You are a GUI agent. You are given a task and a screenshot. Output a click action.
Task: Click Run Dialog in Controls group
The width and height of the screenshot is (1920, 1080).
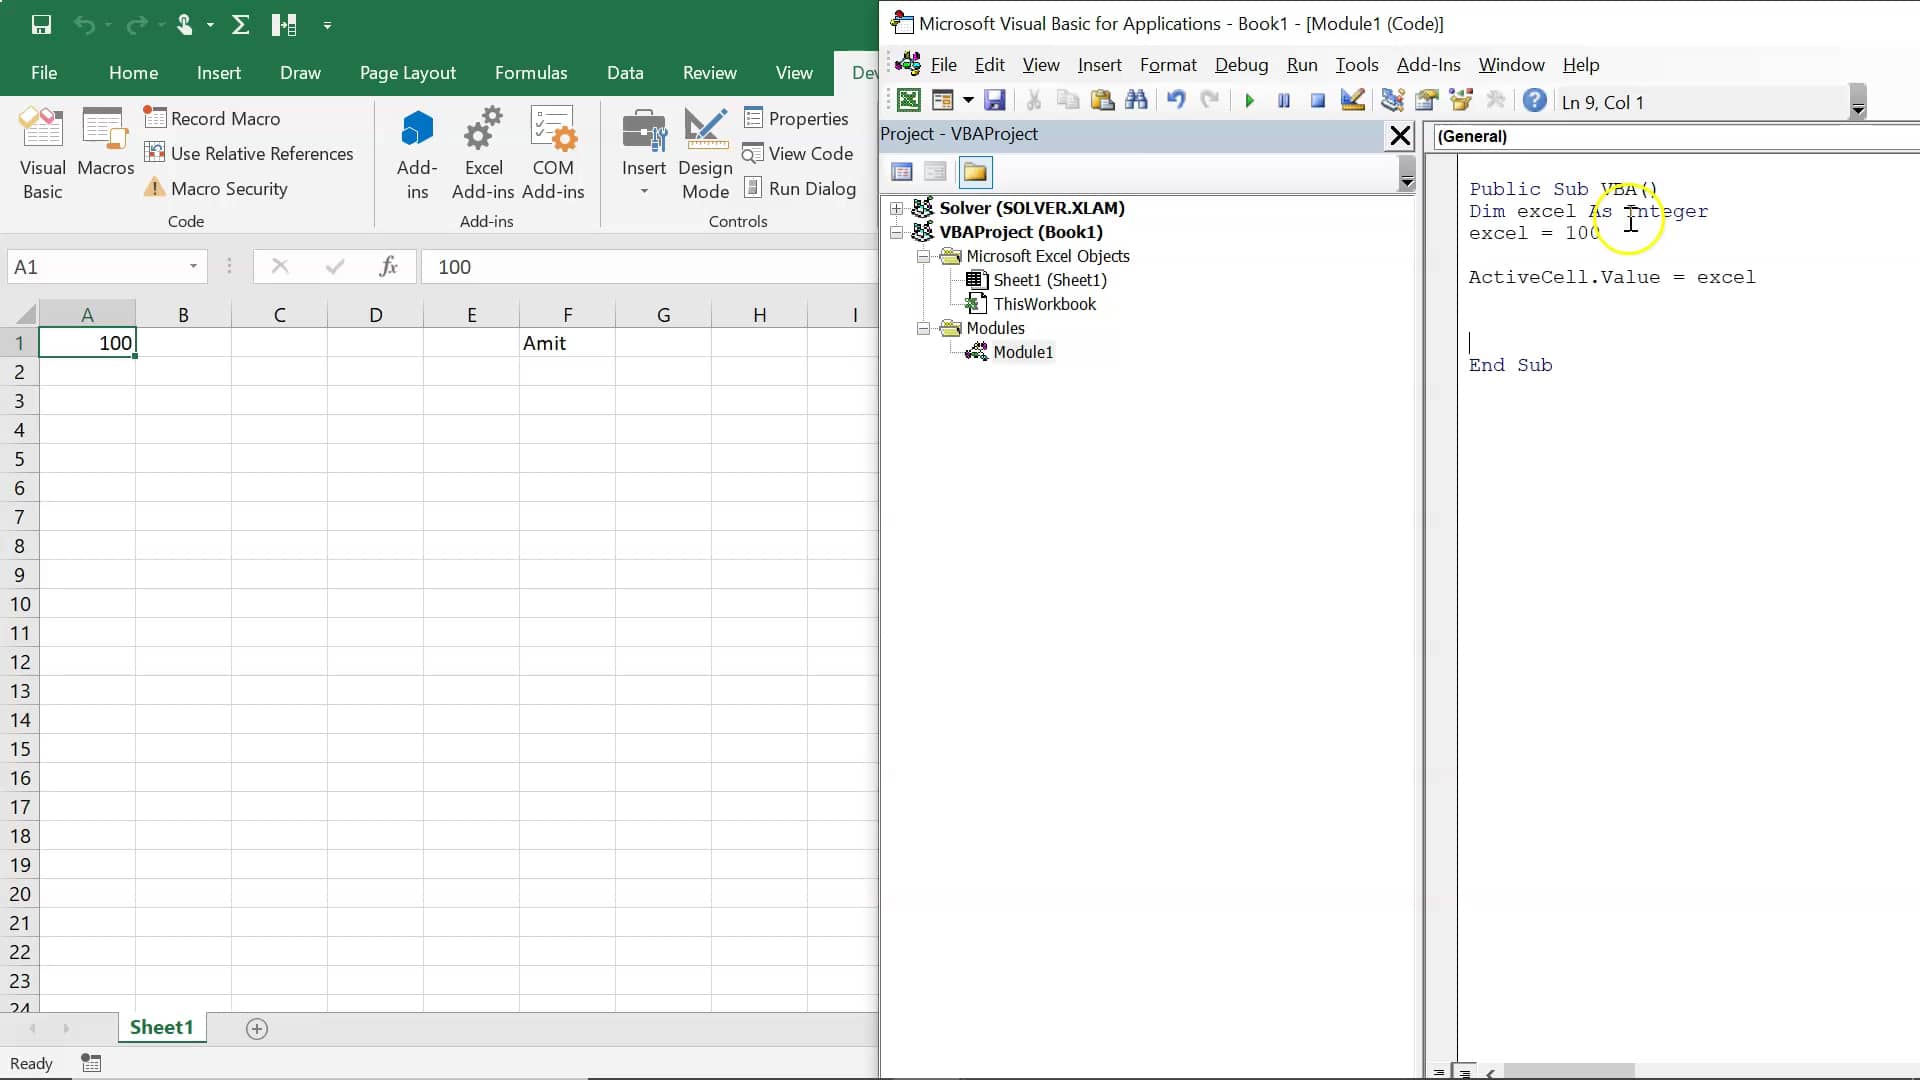coord(801,188)
